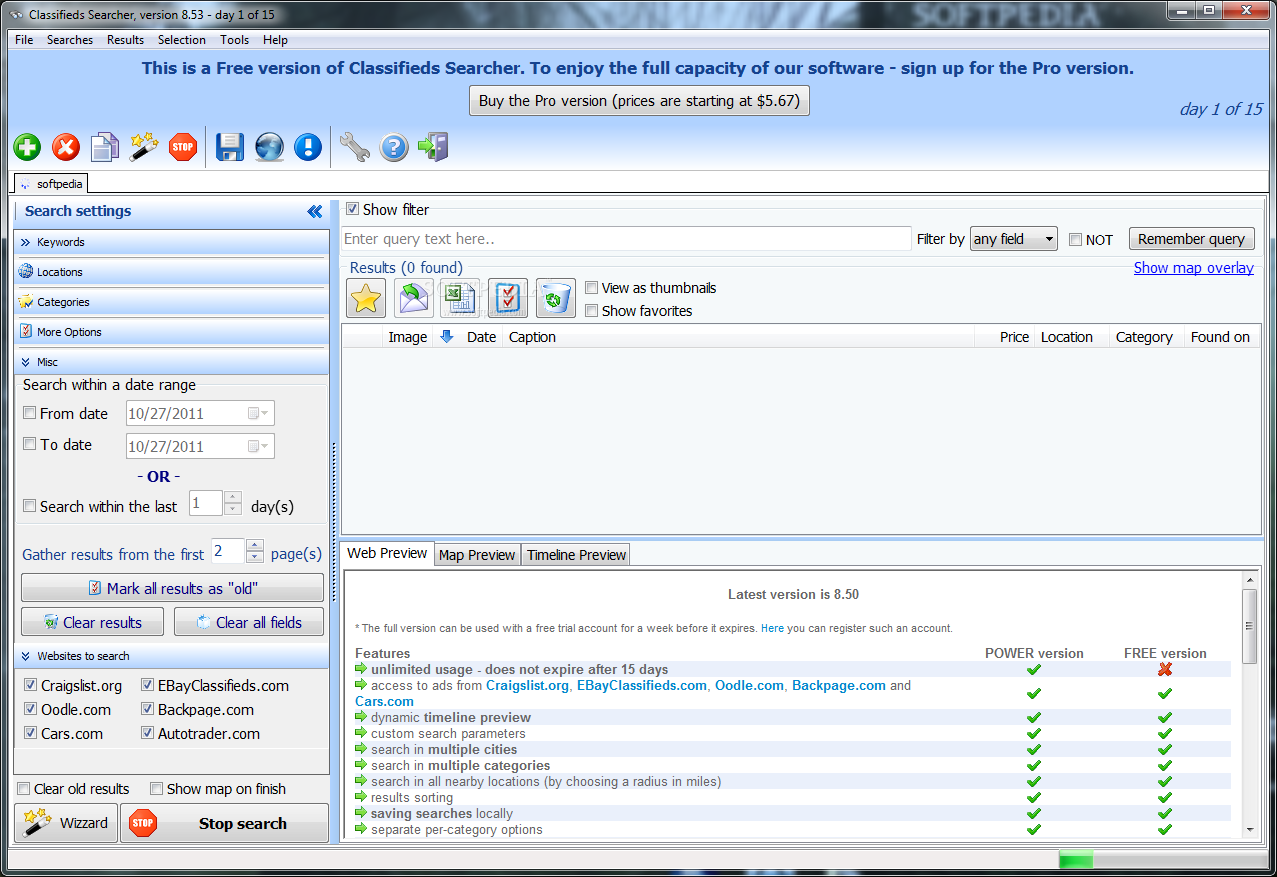Click the Clear all fields button
1277x877 pixels.
coord(249,622)
